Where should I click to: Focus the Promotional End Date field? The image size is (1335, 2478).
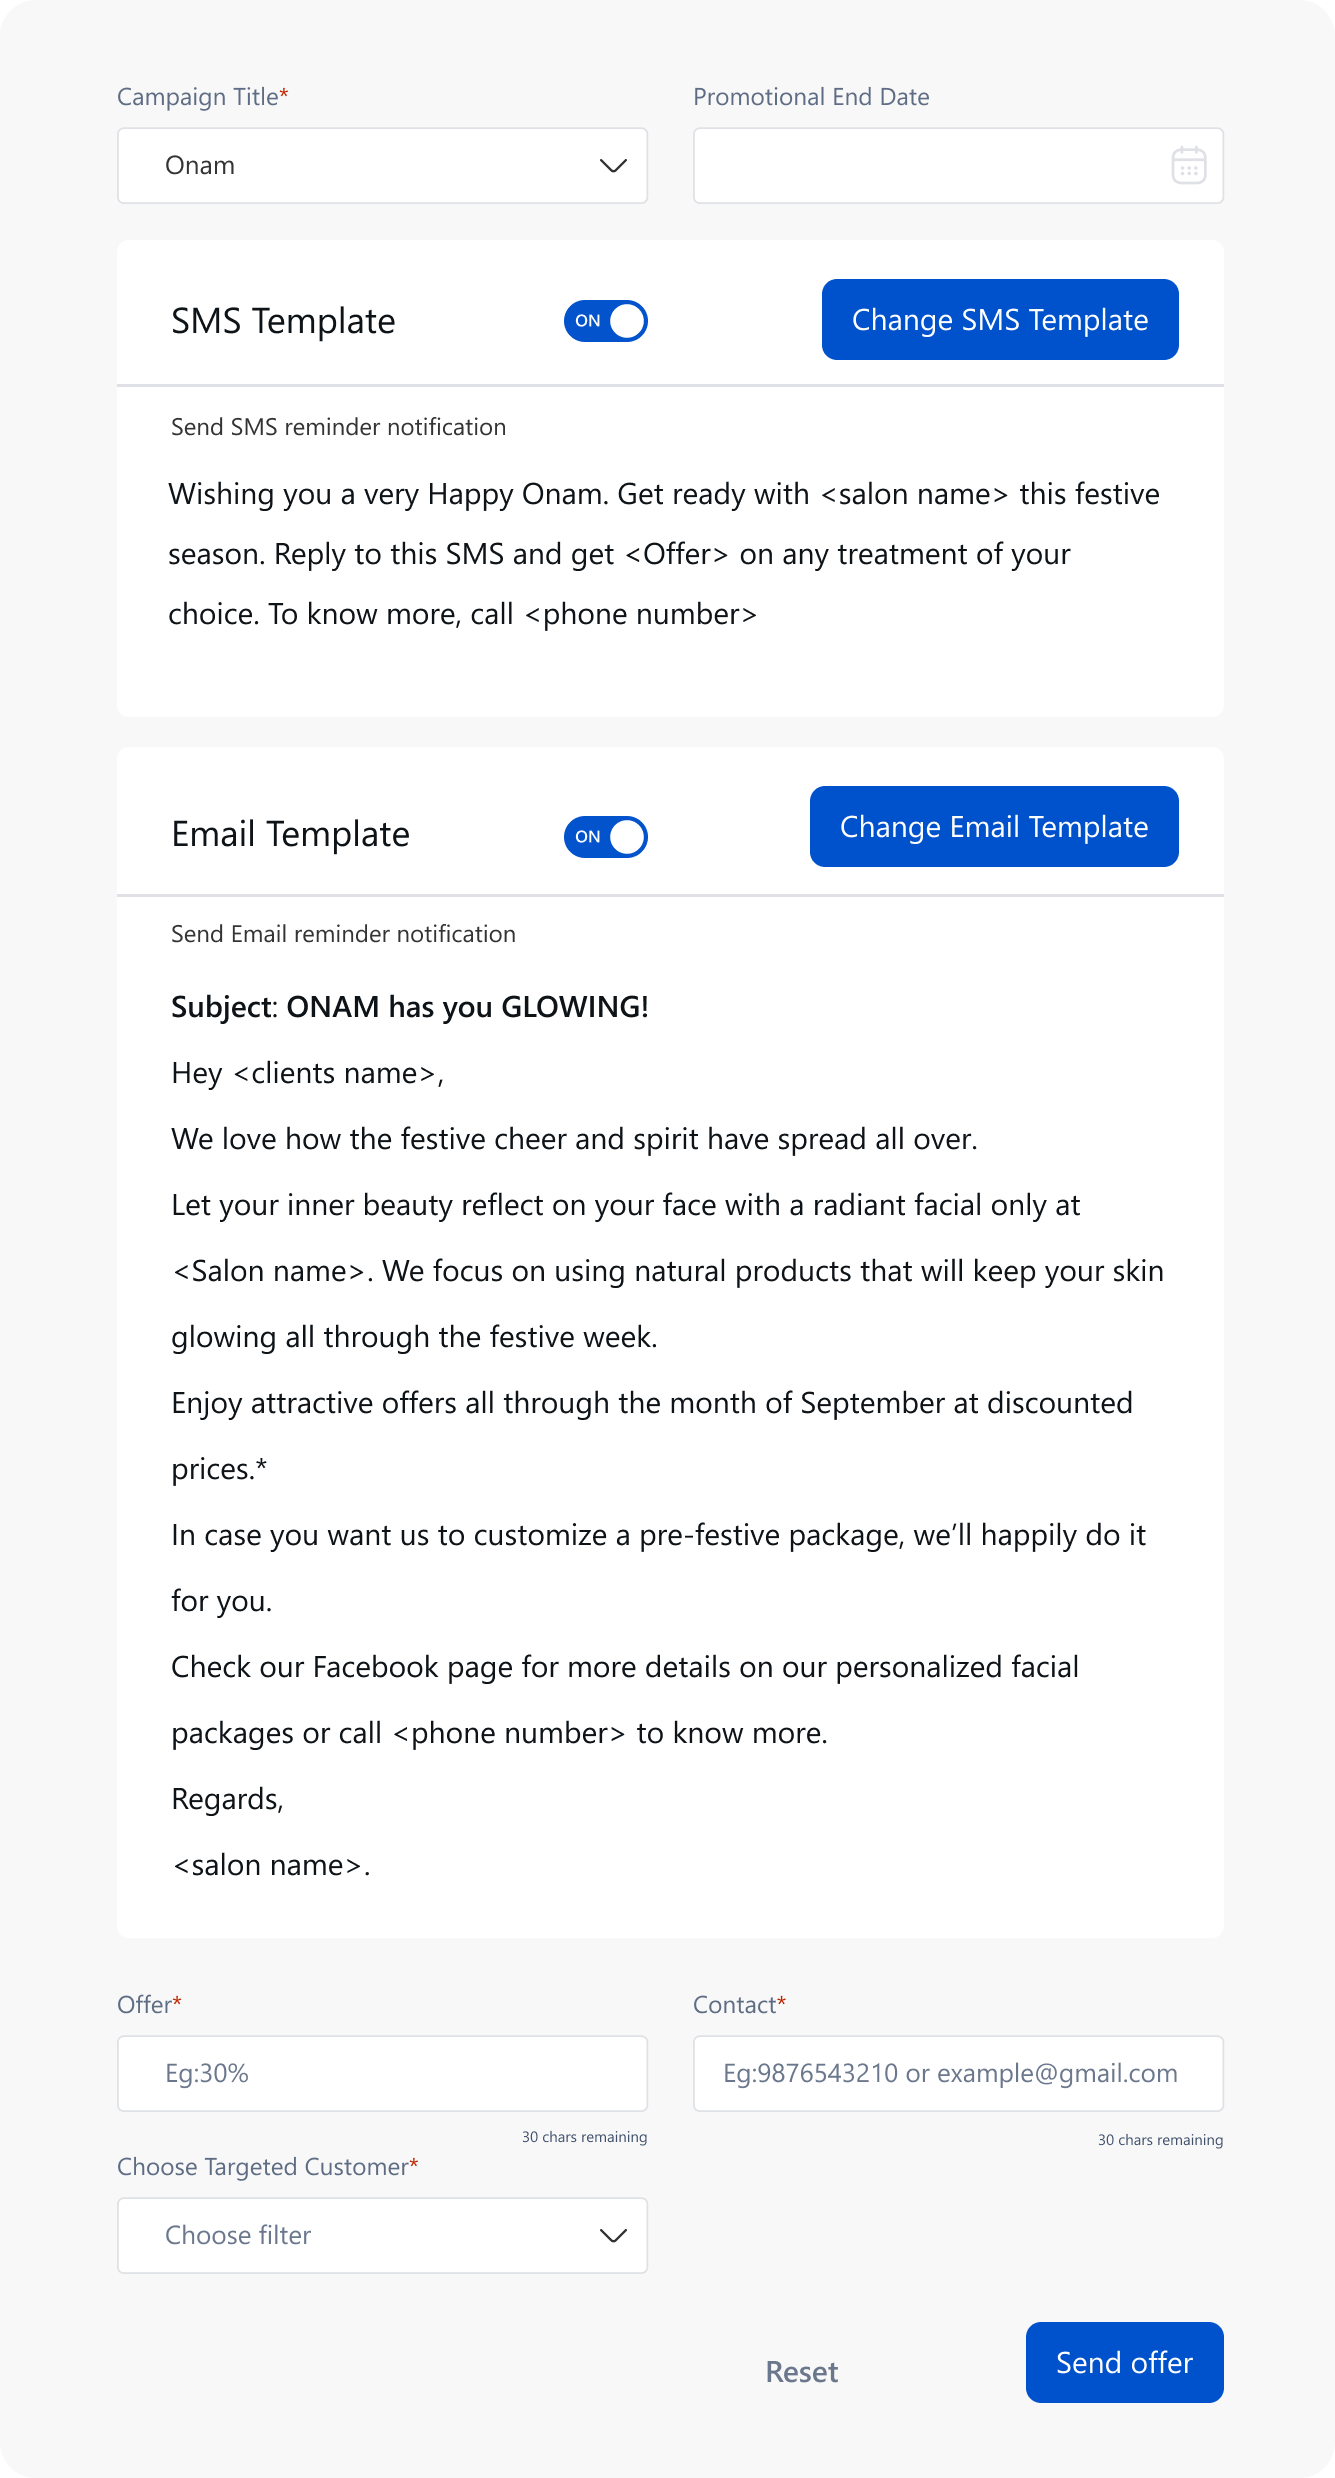click(930, 166)
